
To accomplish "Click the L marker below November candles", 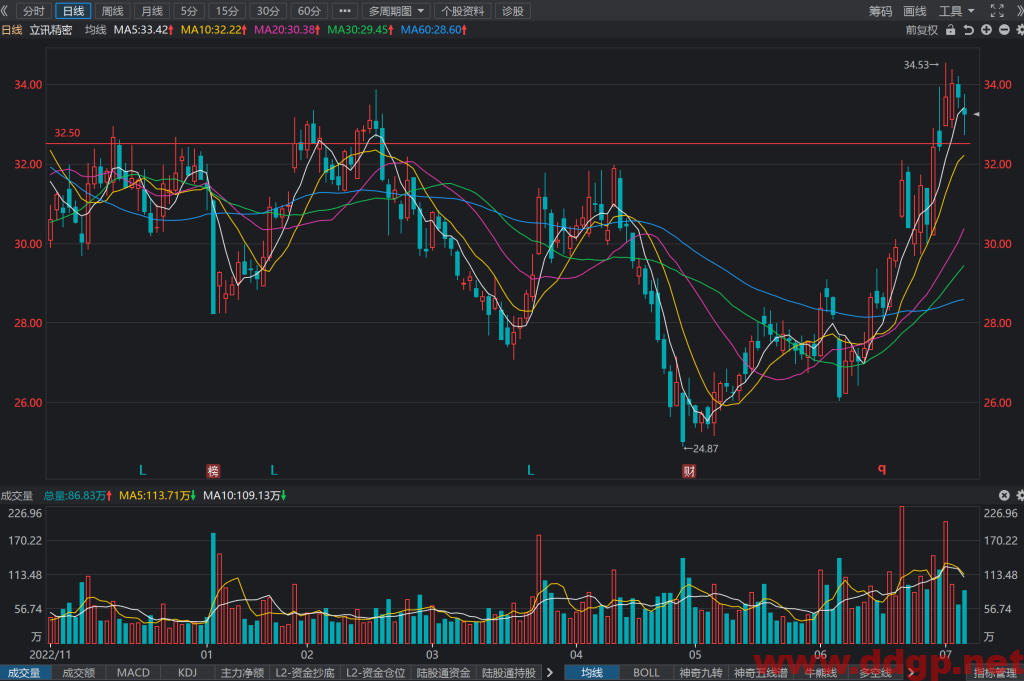I will click(x=142, y=470).
